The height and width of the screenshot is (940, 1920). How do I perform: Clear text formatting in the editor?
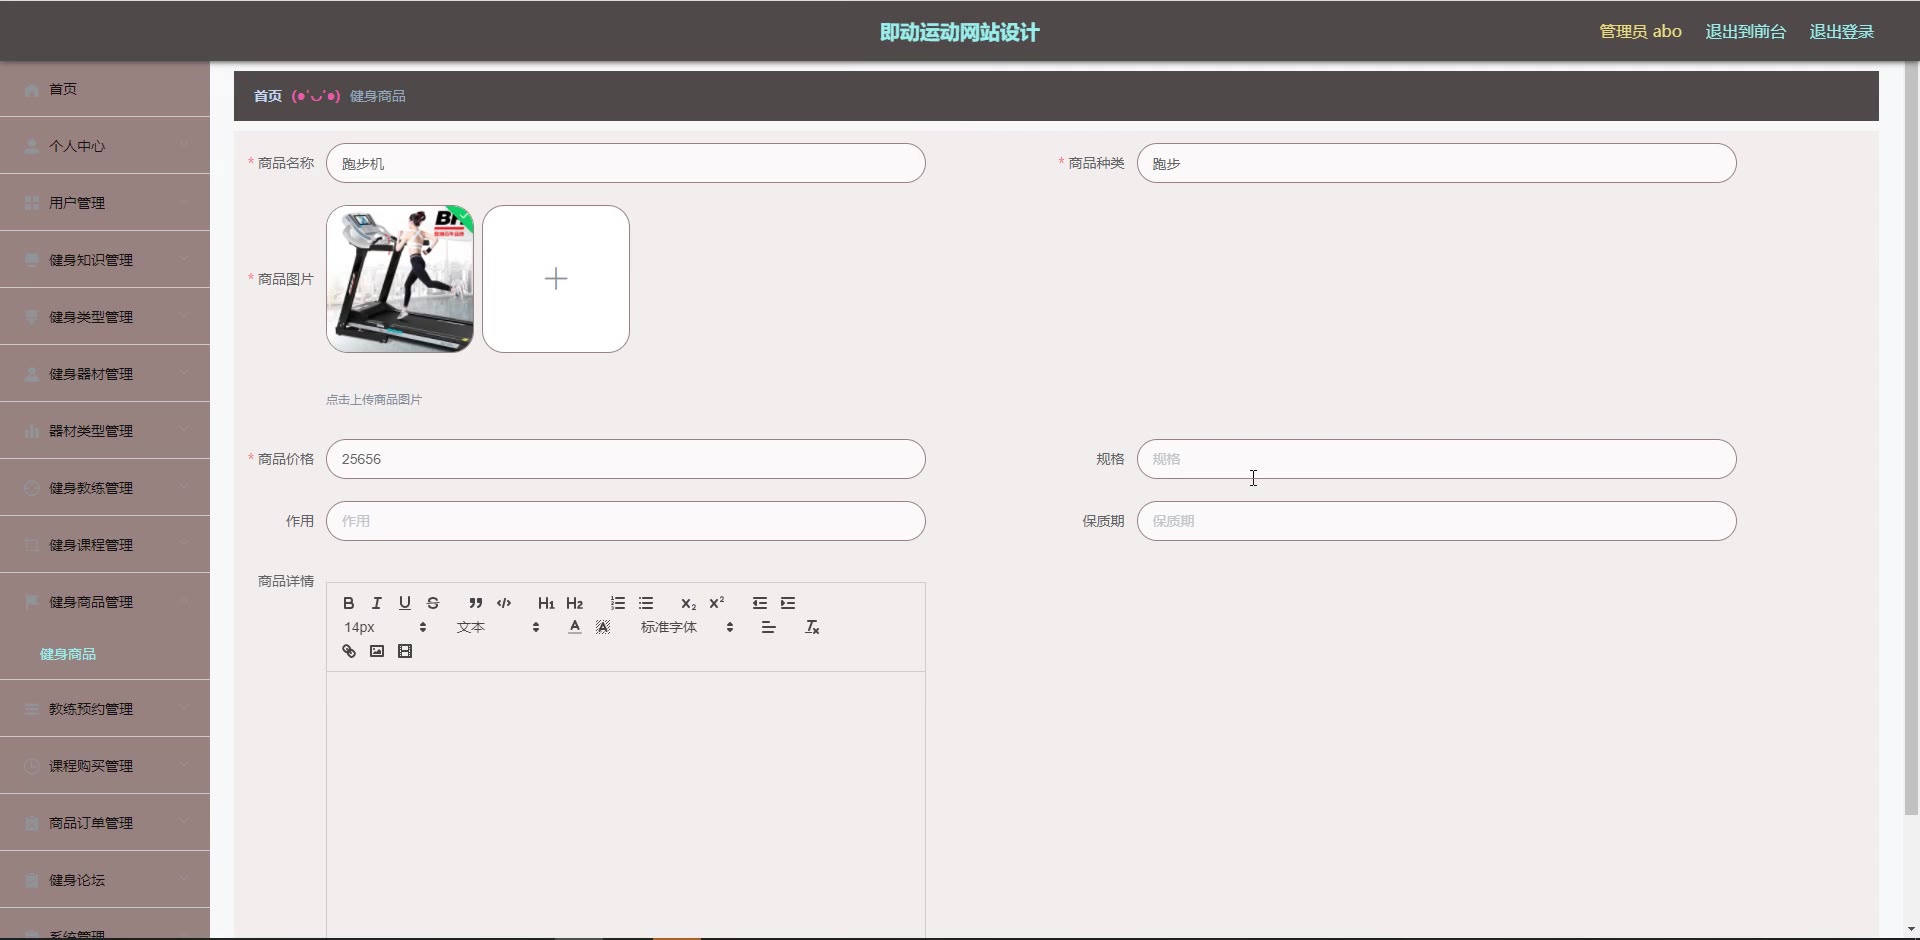click(x=812, y=627)
